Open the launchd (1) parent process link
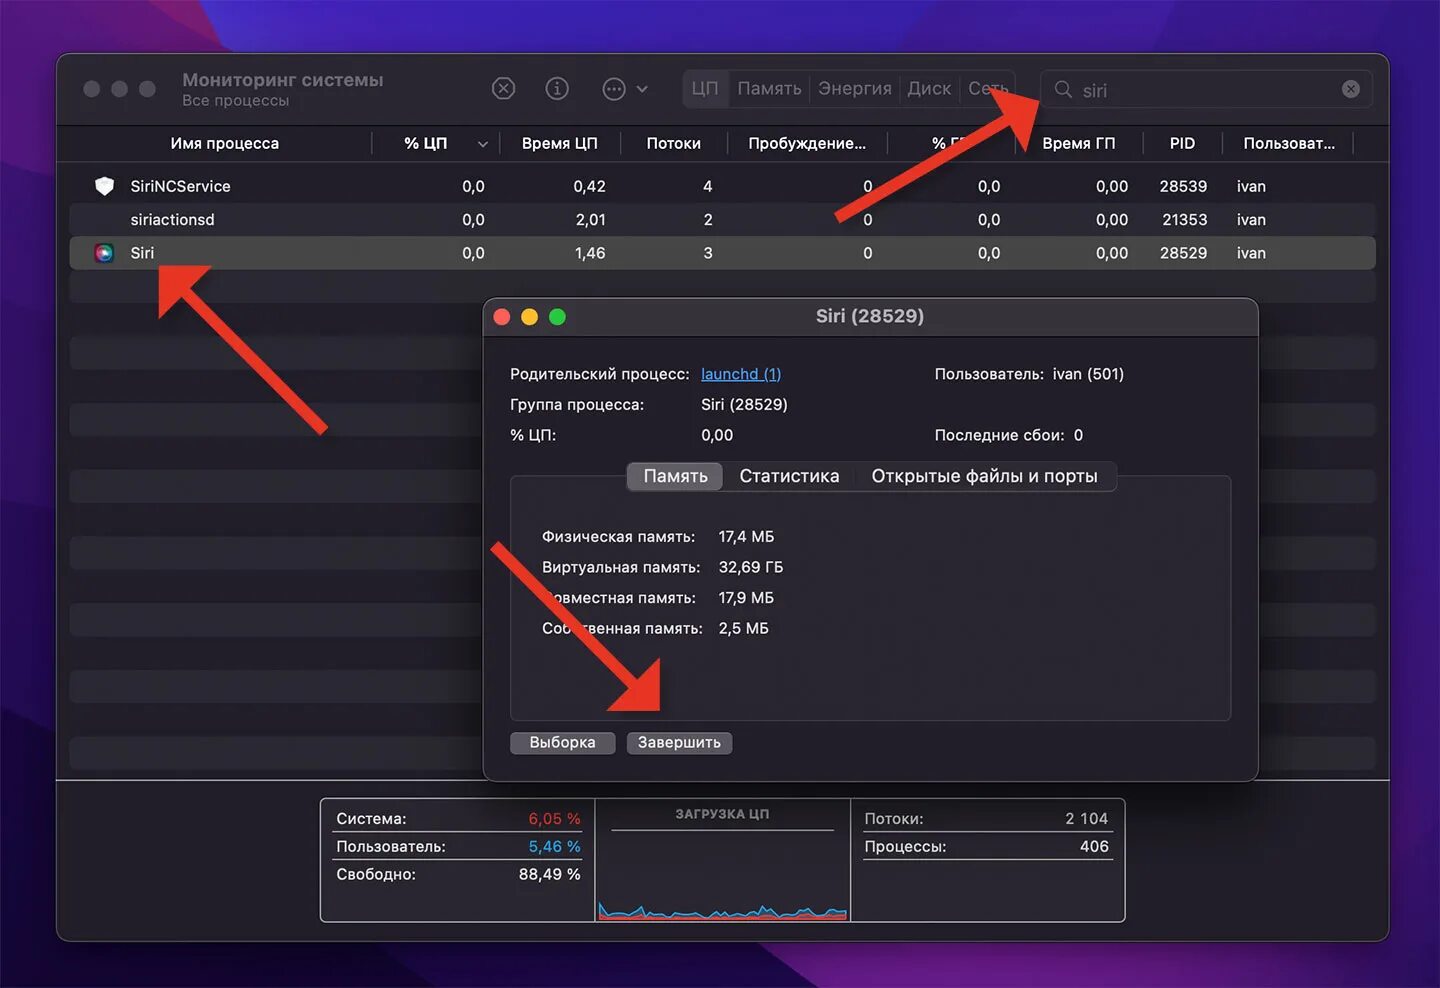1440x988 pixels. tap(741, 374)
